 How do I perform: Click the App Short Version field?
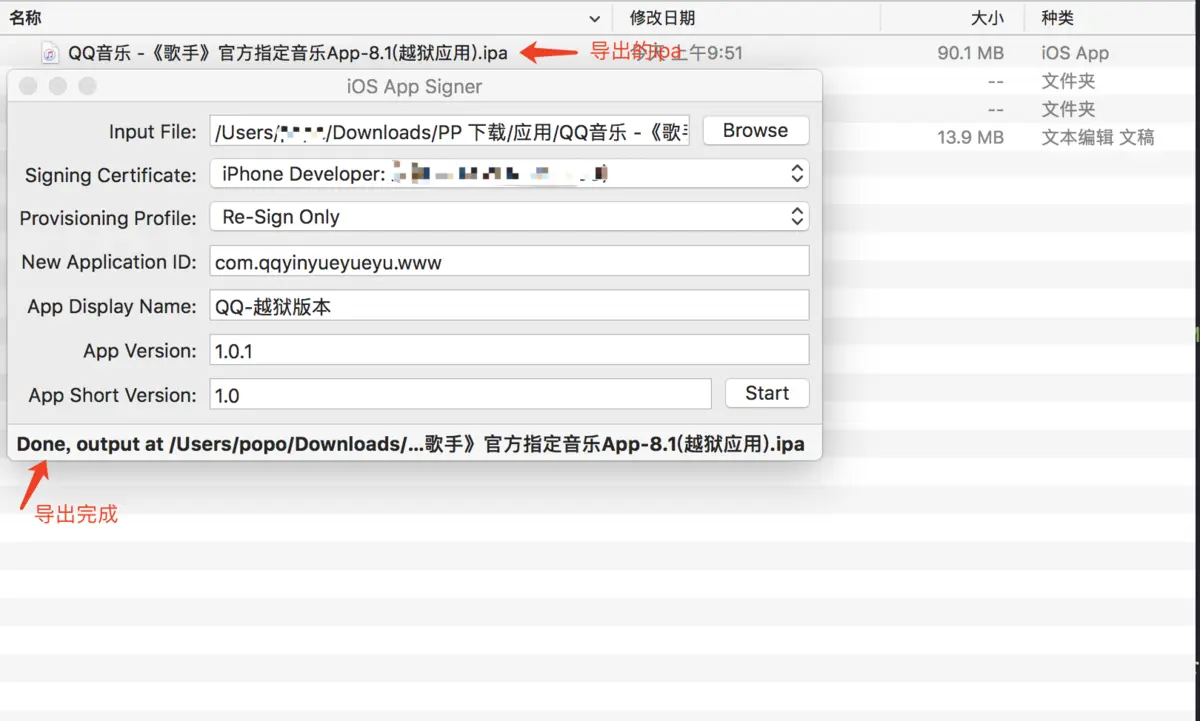pyautogui.click(x=460, y=394)
